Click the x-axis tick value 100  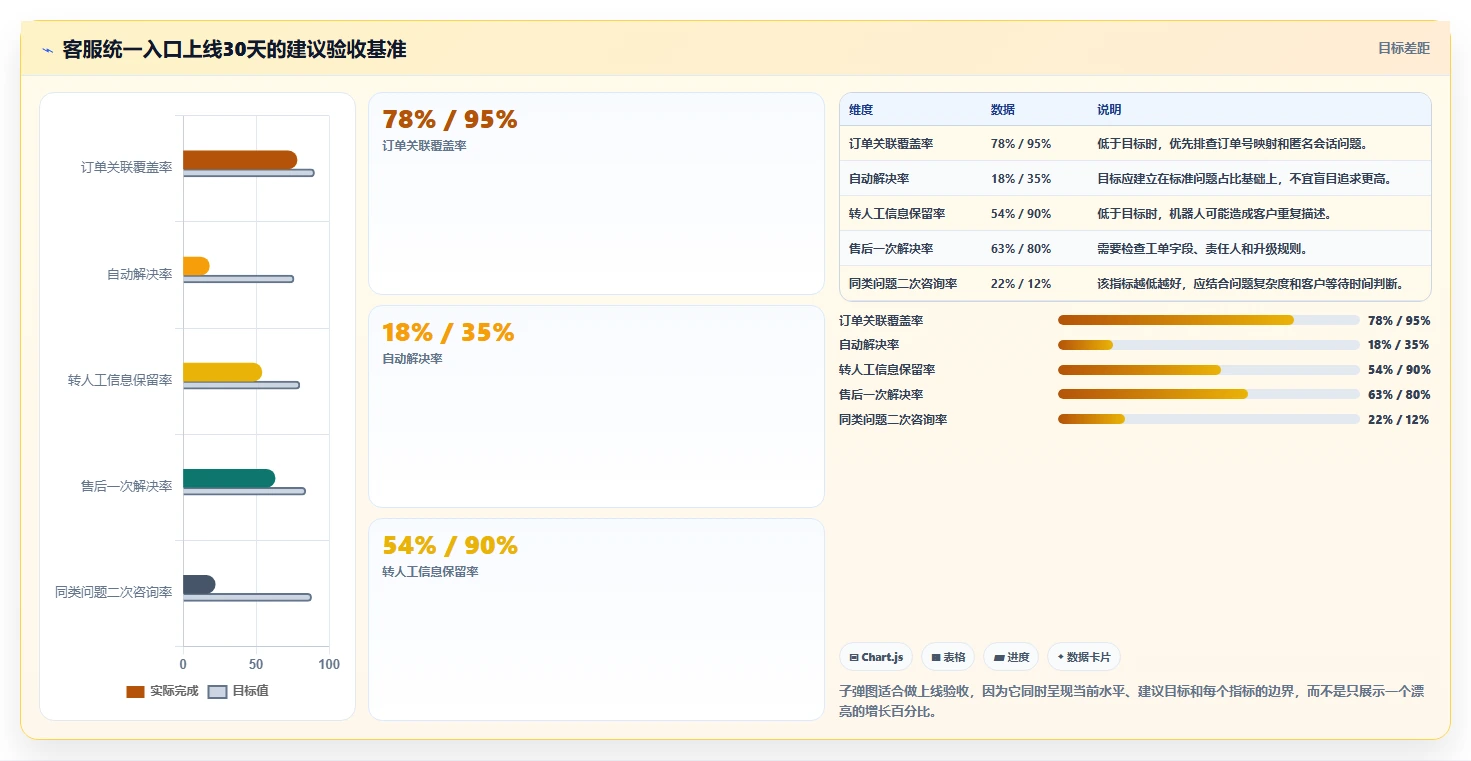pos(329,665)
